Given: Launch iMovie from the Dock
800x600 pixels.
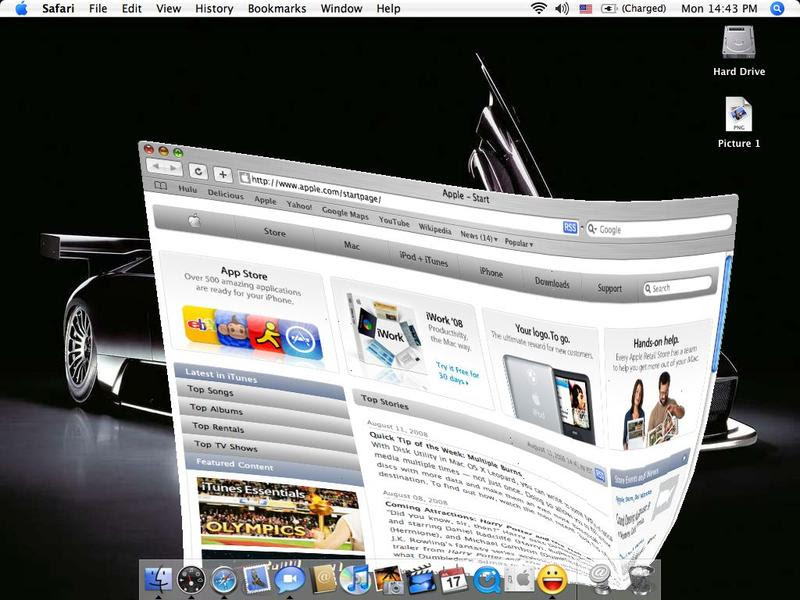Looking at the screenshot, I should point(420,580).
